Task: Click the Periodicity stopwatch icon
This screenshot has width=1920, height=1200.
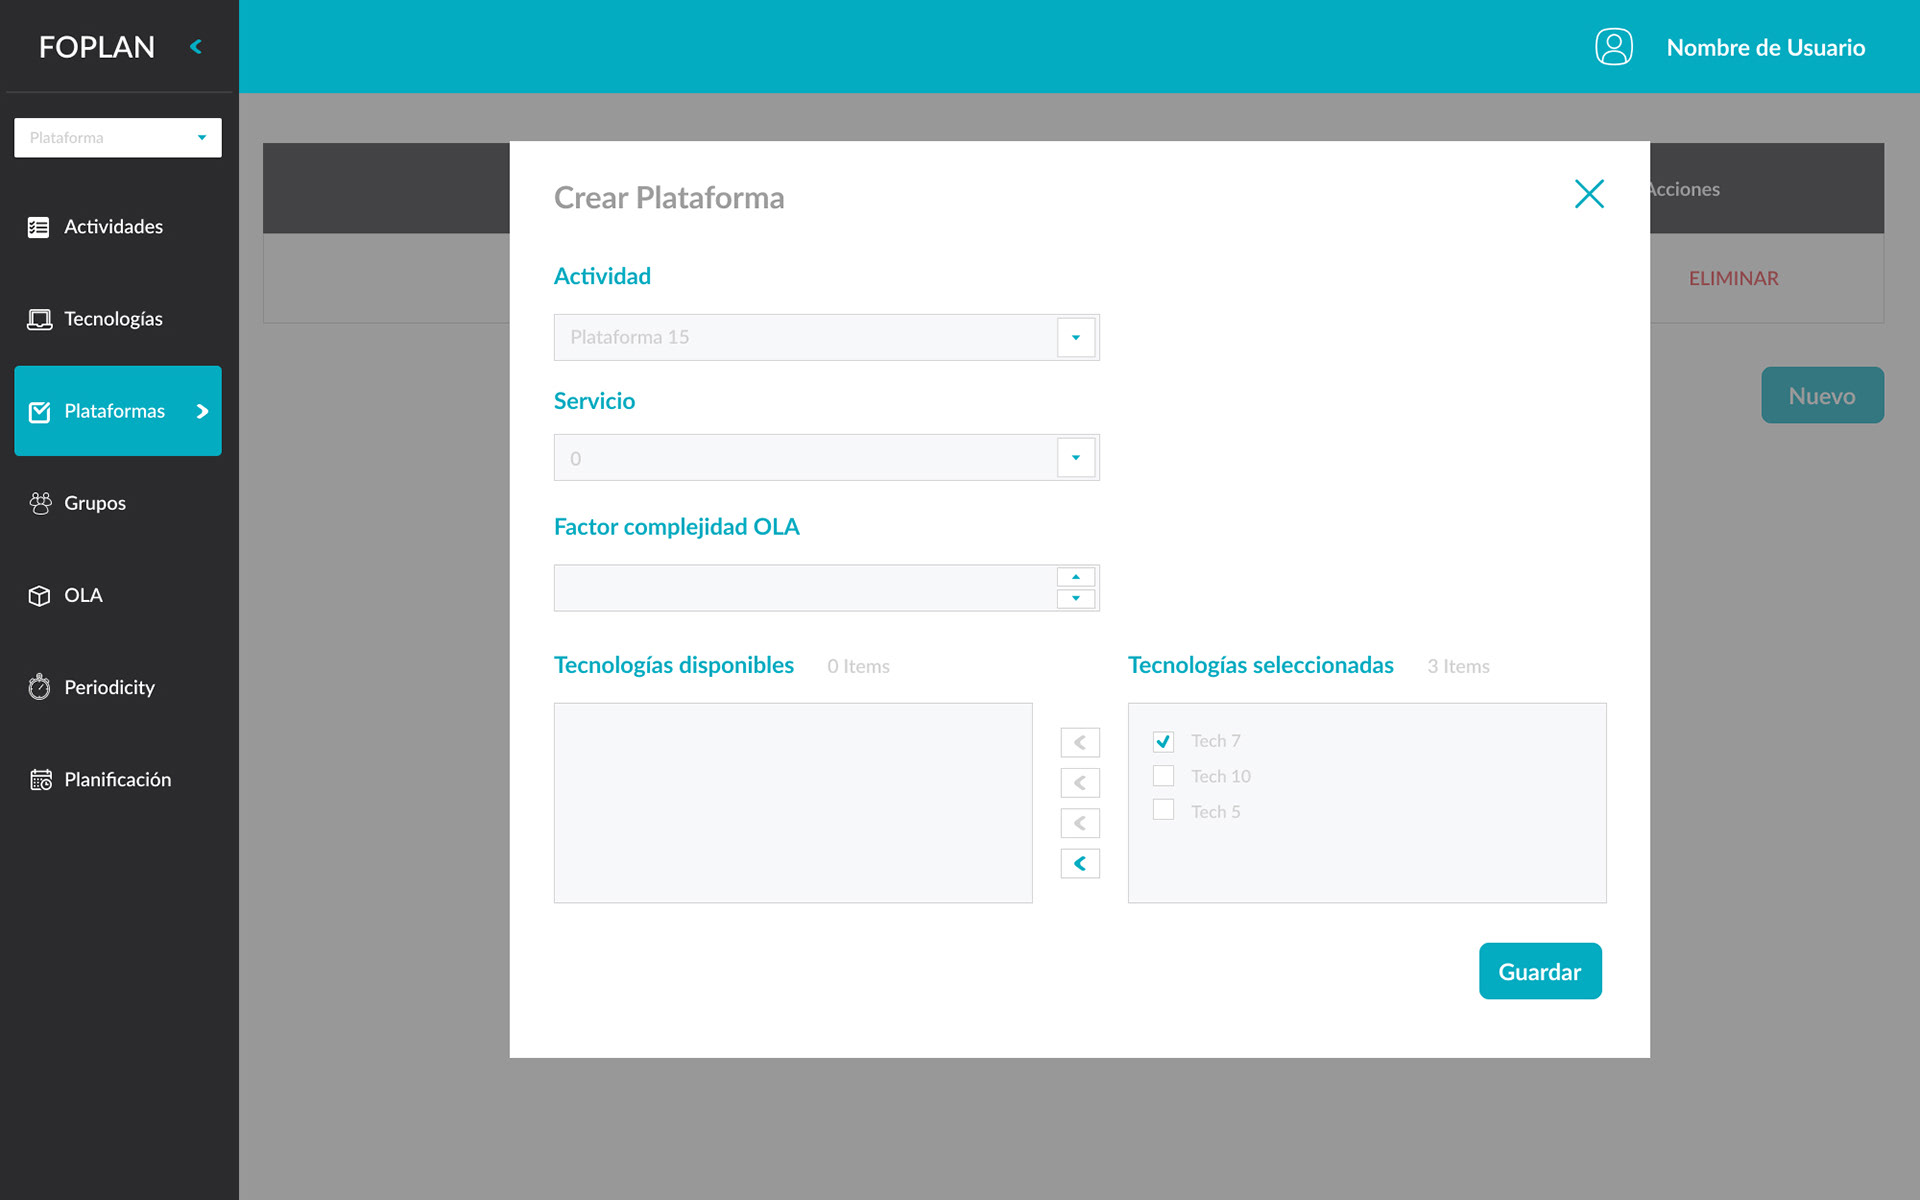Action: pyautogui.click(x=39, y=687)
